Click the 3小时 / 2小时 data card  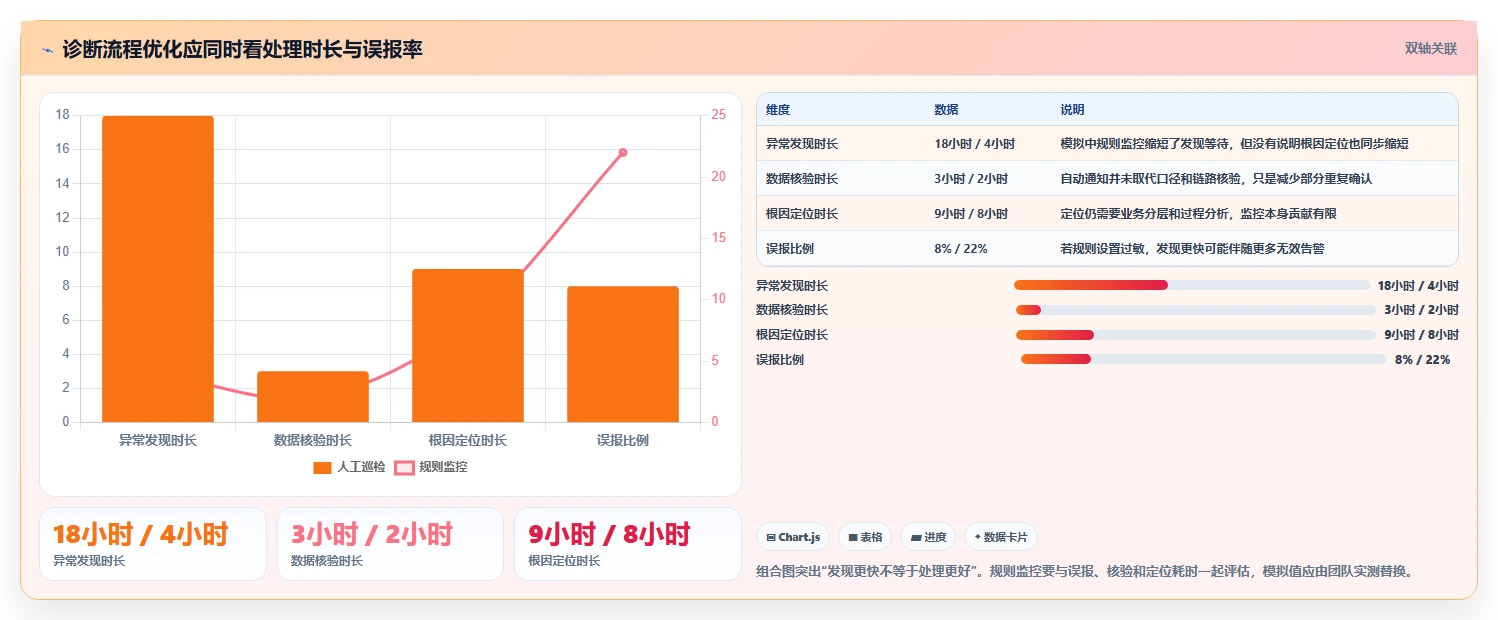(390, 544)
